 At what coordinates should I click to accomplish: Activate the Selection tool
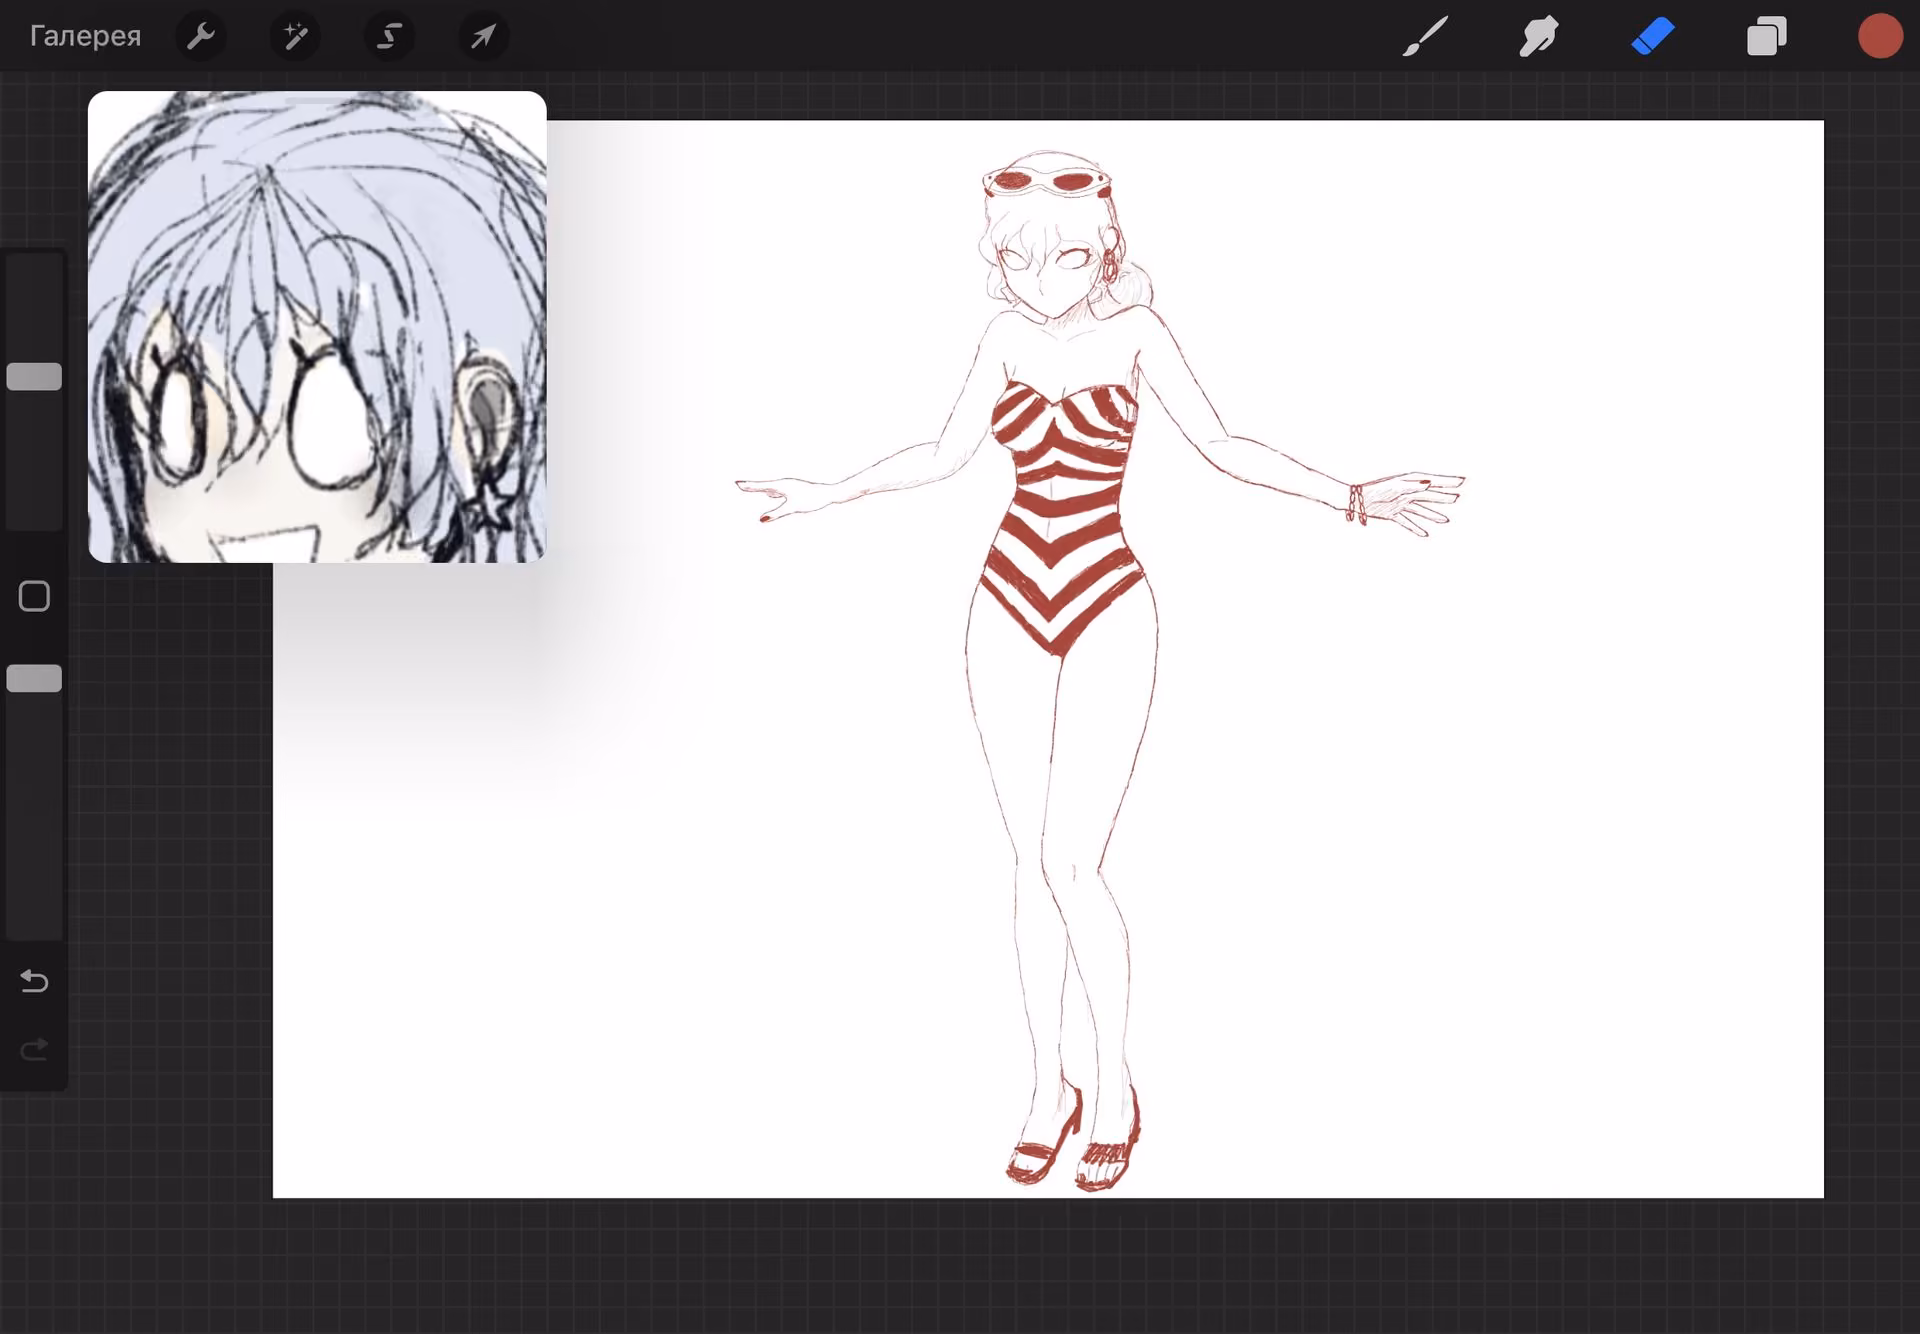[389, 36]
